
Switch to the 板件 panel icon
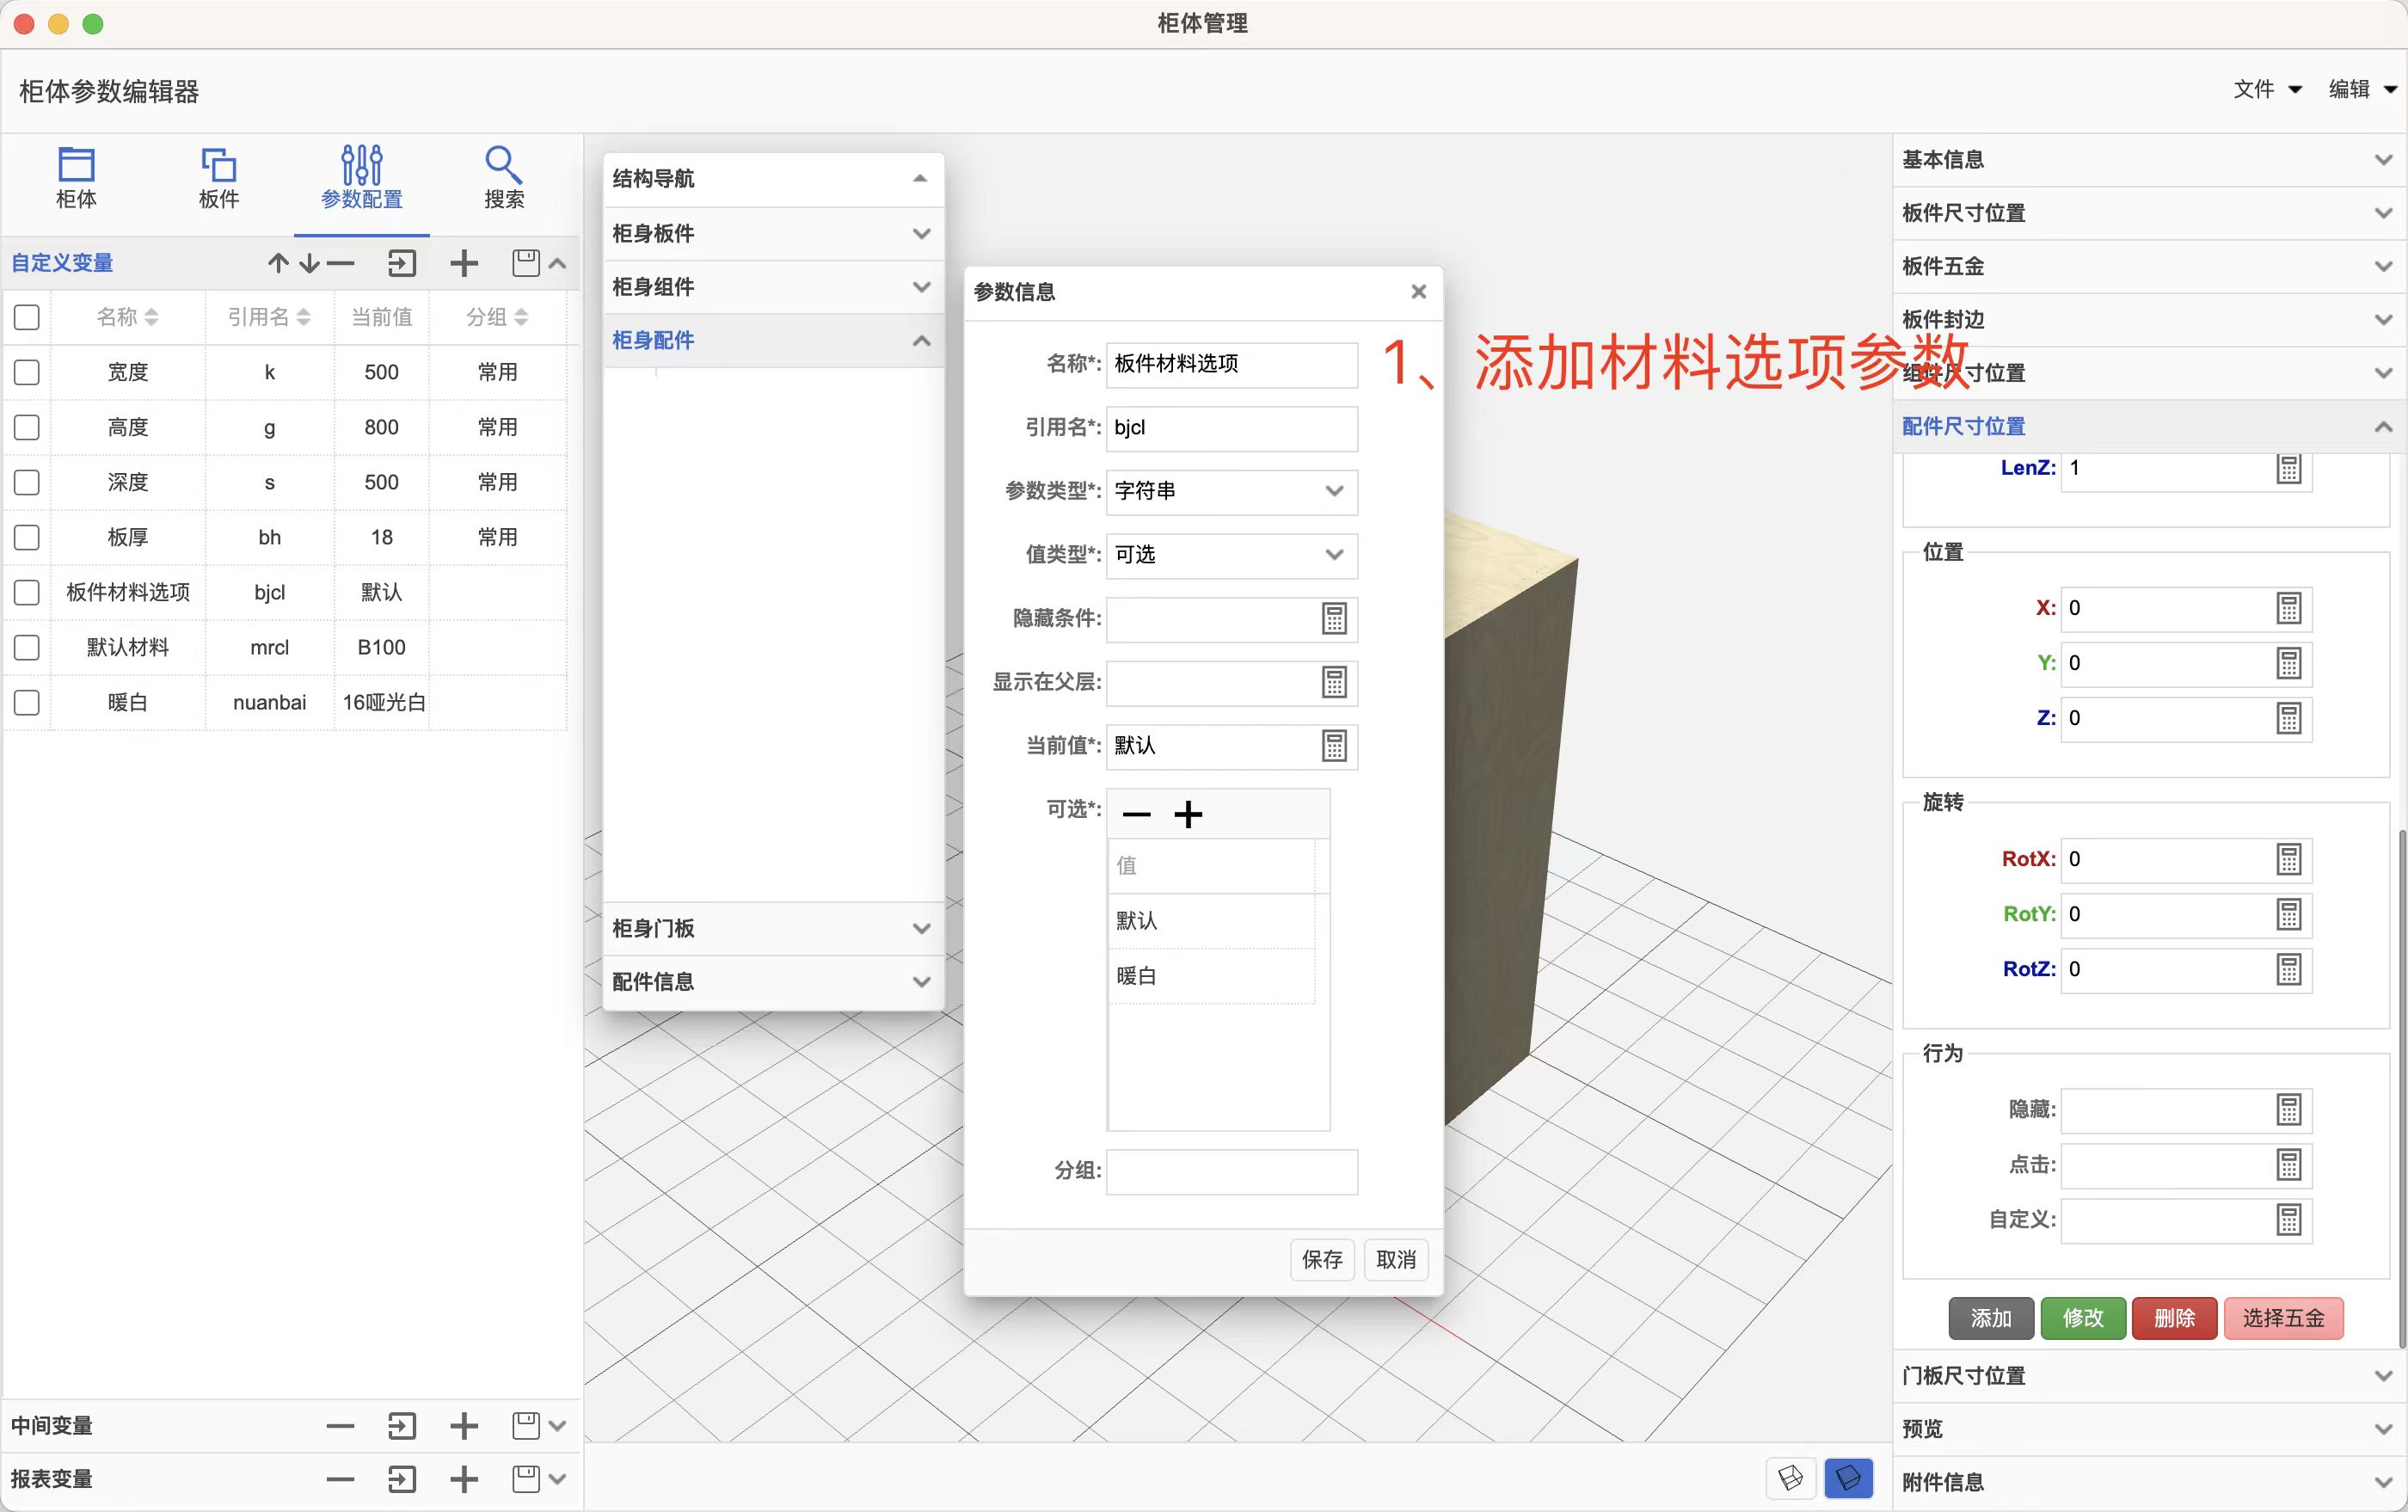click(x=219, y=178)
